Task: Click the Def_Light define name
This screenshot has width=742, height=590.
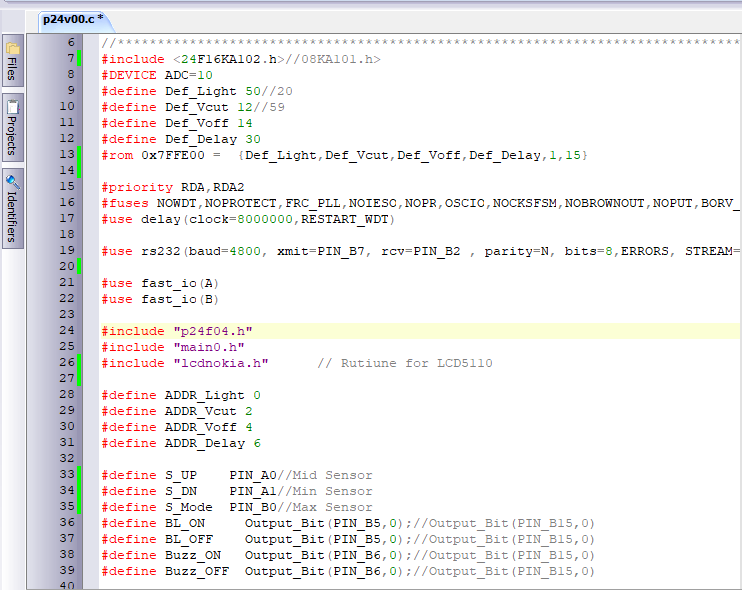Action: pyautogui.click(x=201, y=91)
